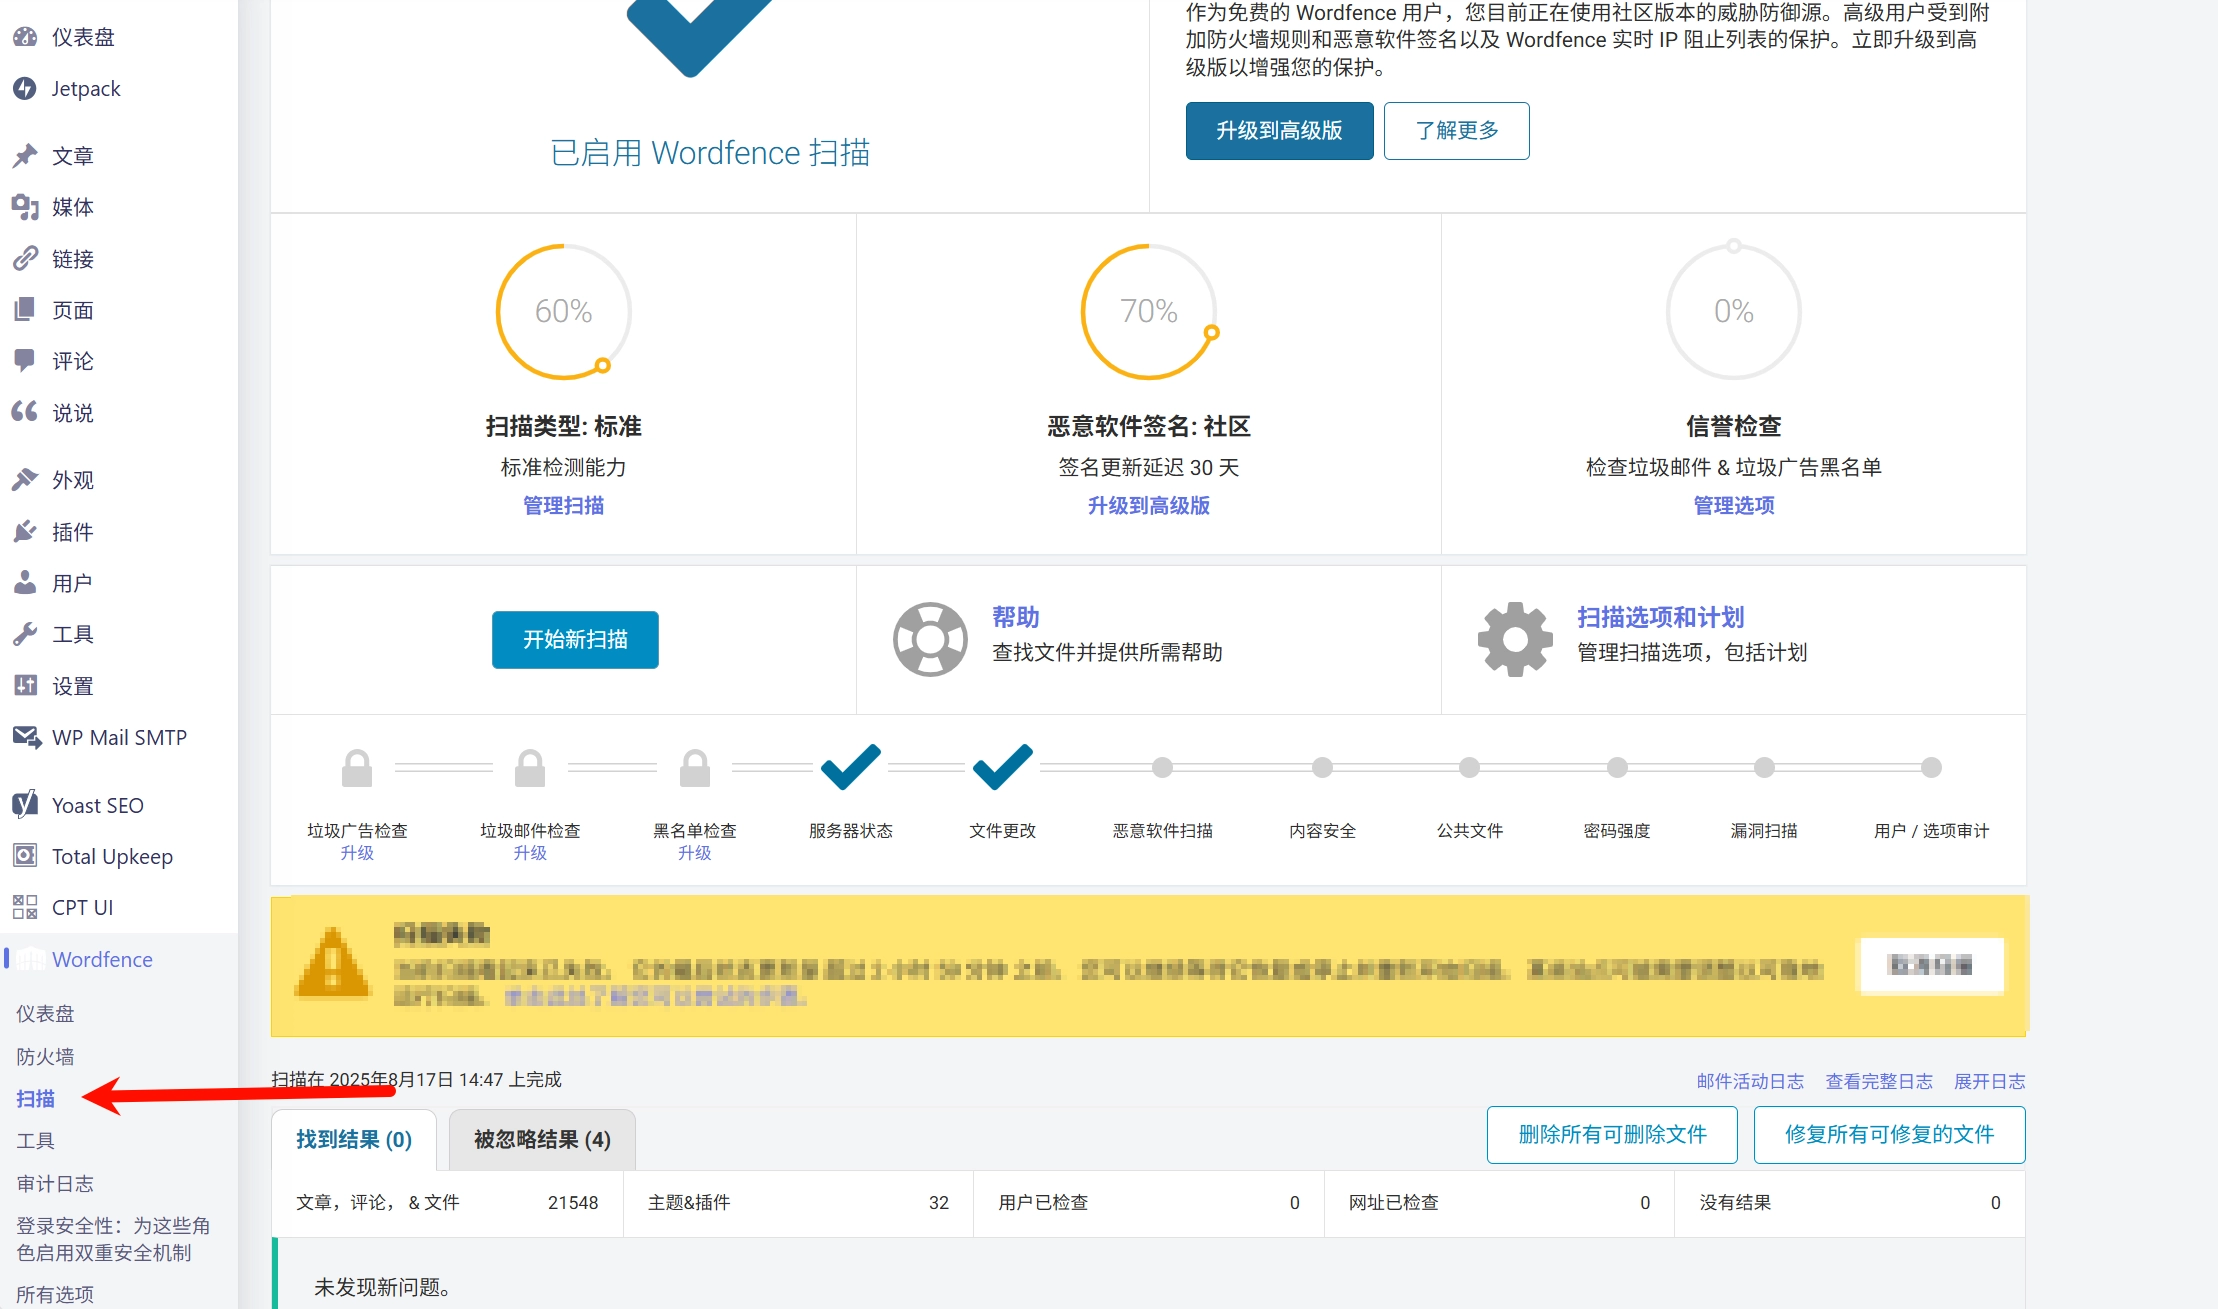The width and height of the screenshot is (2218, 1309).
Task: Open 登录安全性 submenu item
Action: pyautogui.click(x=113, y=1239)
